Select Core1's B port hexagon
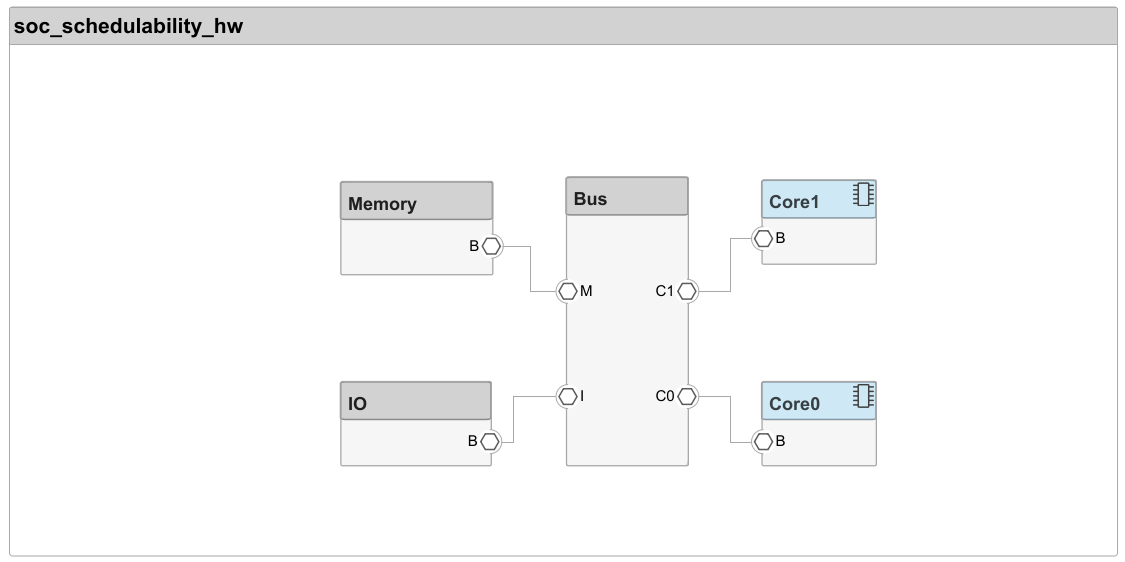This screenshot has width=1125, height=562. [763, 238]
